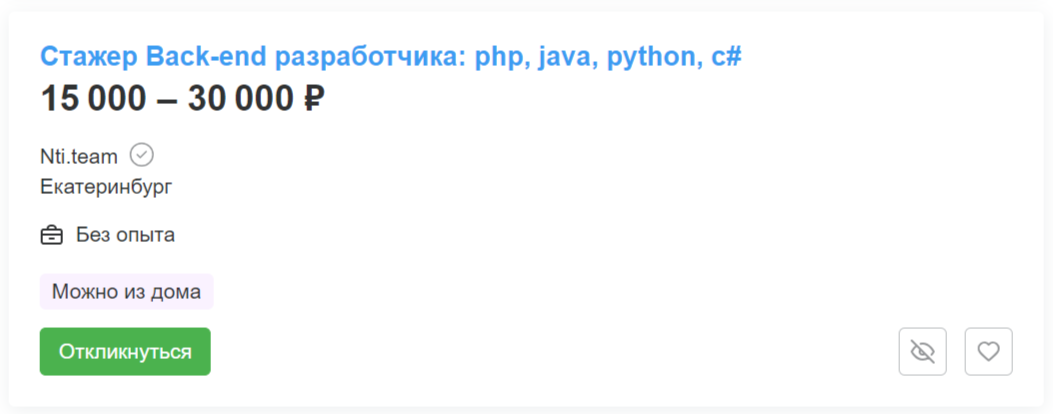Toggle the heart favorite button
Screen dimensions: 1053x414
tap(989, 351)
